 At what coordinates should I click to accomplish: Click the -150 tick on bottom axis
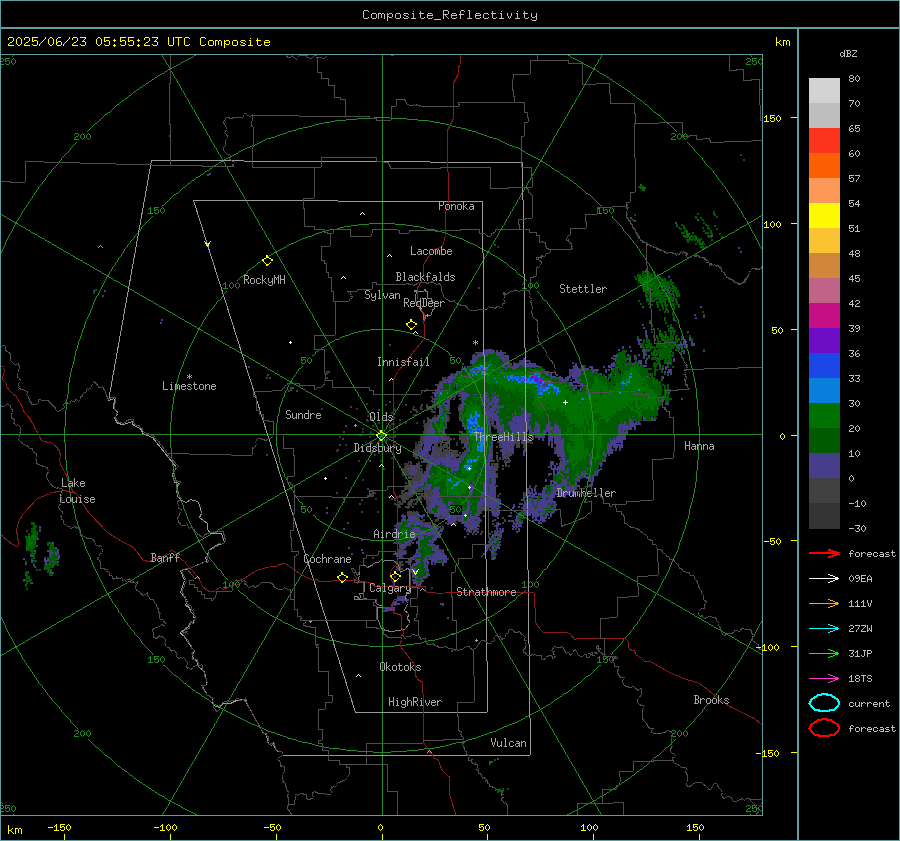[59, 828]
